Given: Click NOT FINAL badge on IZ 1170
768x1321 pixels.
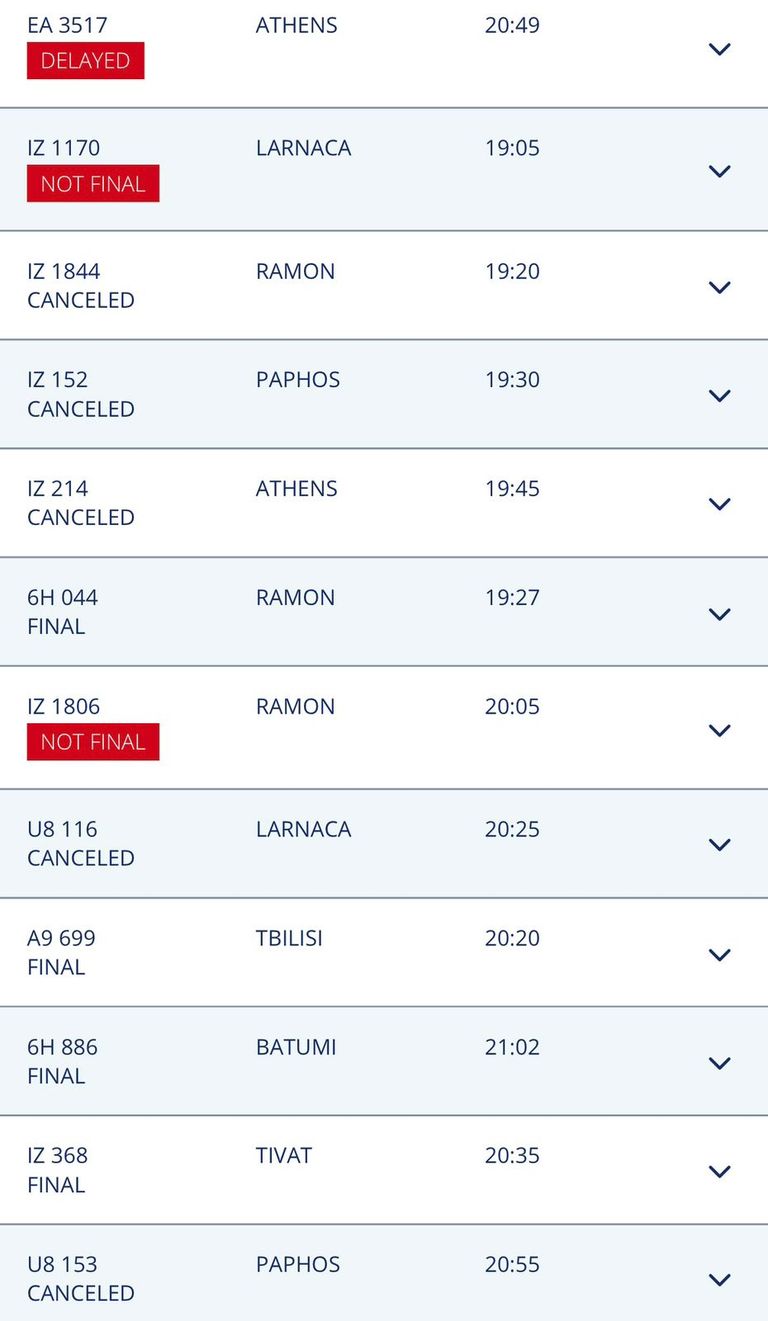Looking at the screenshot, I should [x=93, y=184].
